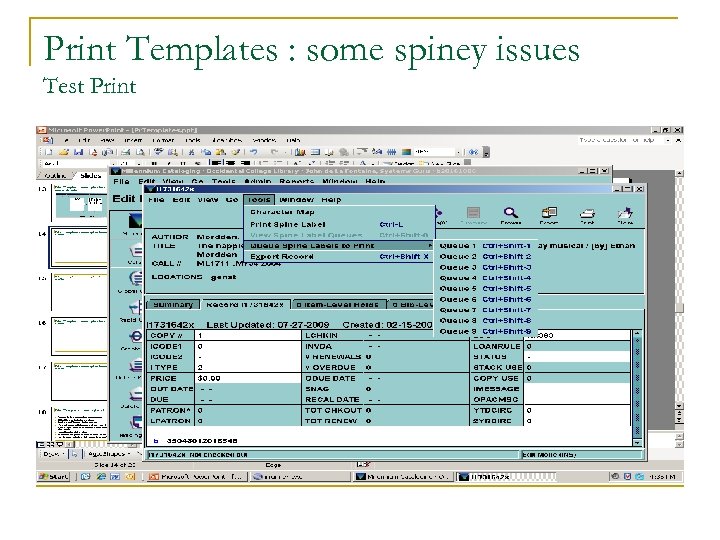Click PowerPoint Insert Chart toolbar icon
This screenshot has height=540, width=720.
click(x=300, y=152)
